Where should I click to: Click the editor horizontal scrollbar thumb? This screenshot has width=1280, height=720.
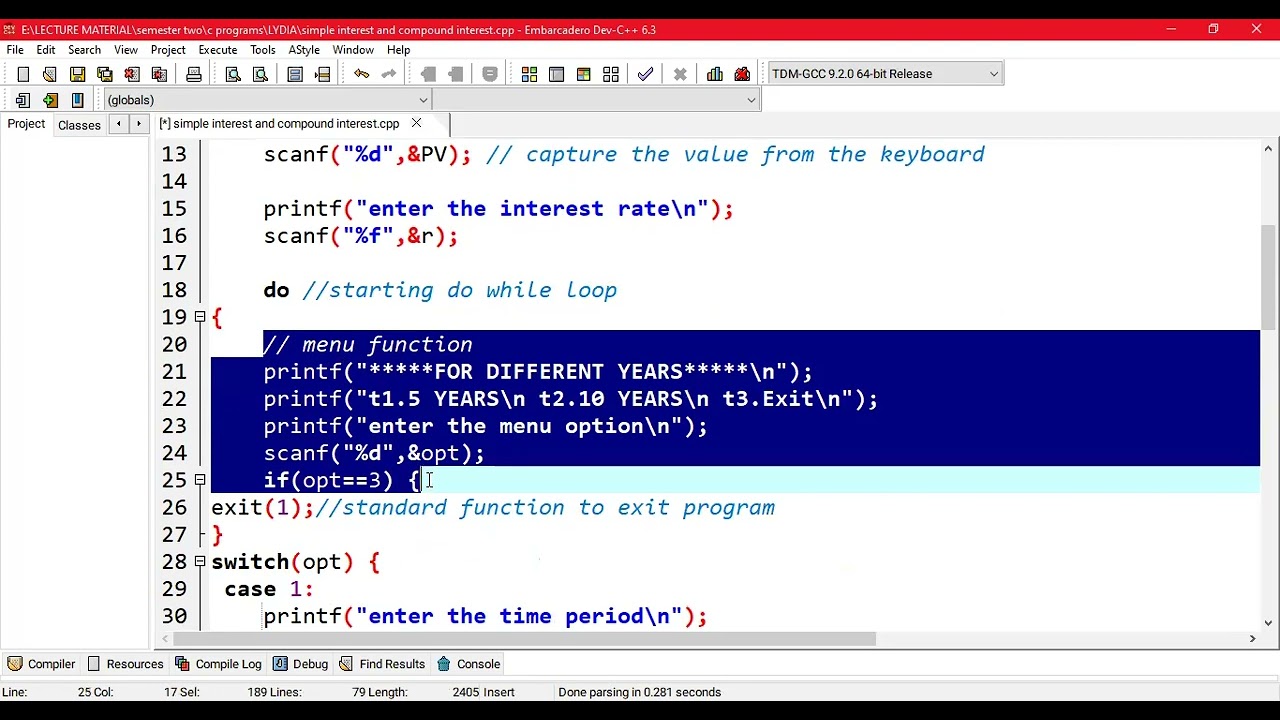coord(525,639)
